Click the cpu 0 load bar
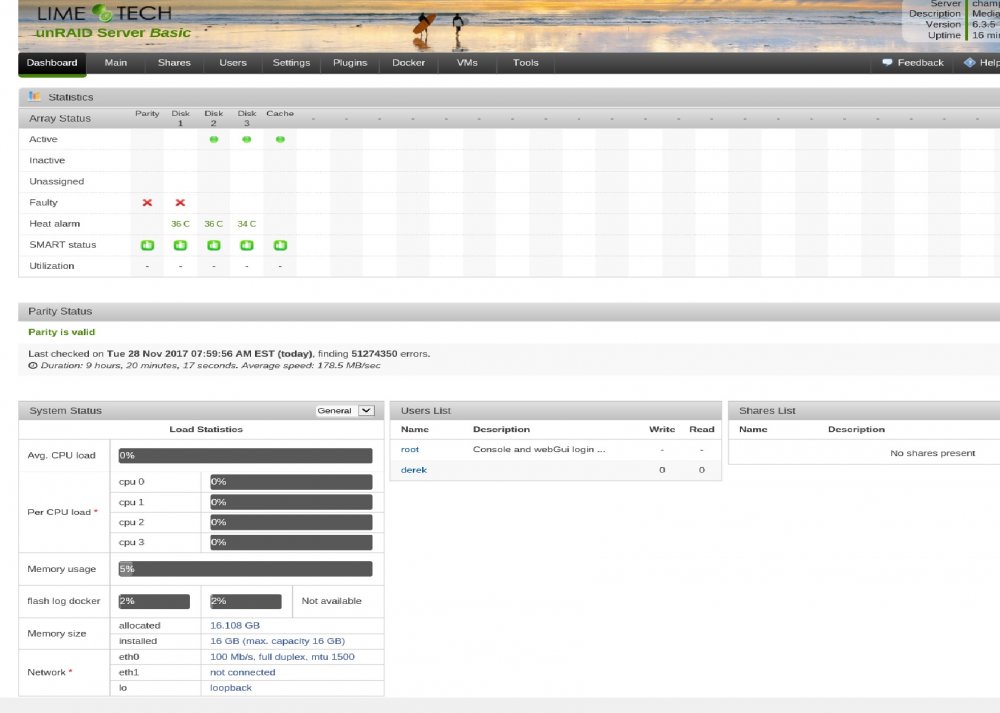 [291, 481]
